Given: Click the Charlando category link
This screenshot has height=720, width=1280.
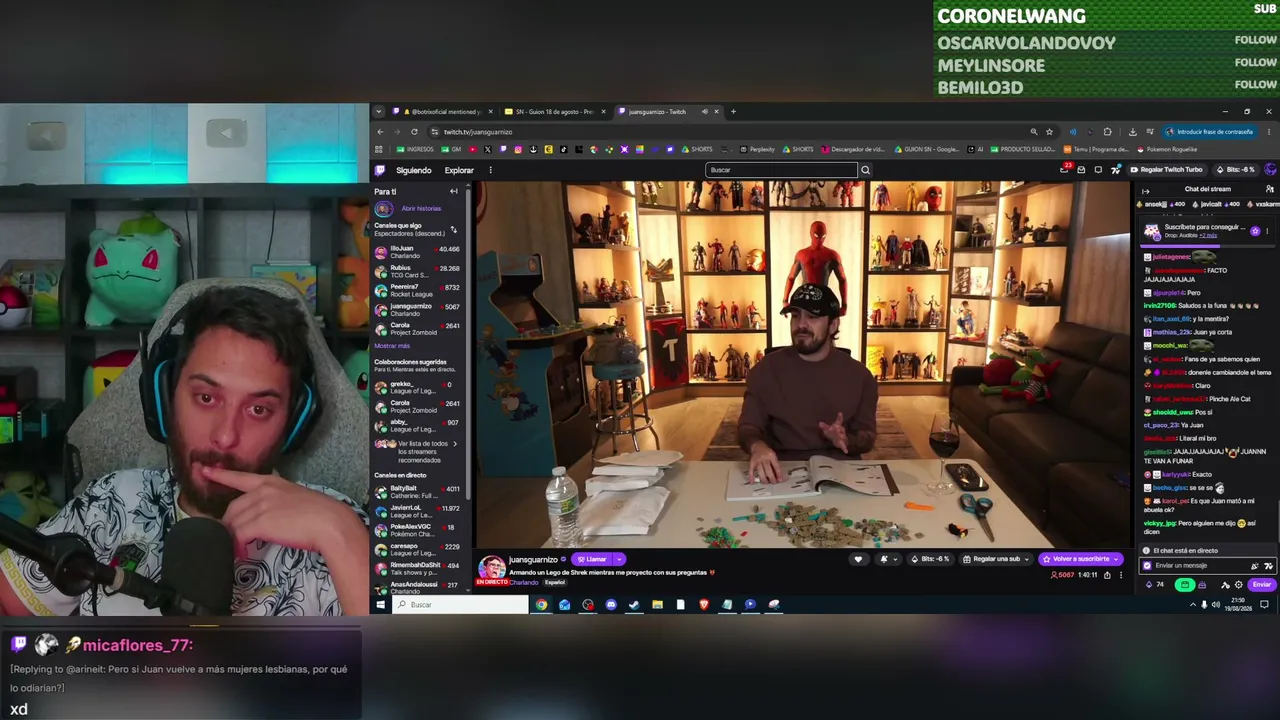Looking at the screenshot, I should point(524,582).
